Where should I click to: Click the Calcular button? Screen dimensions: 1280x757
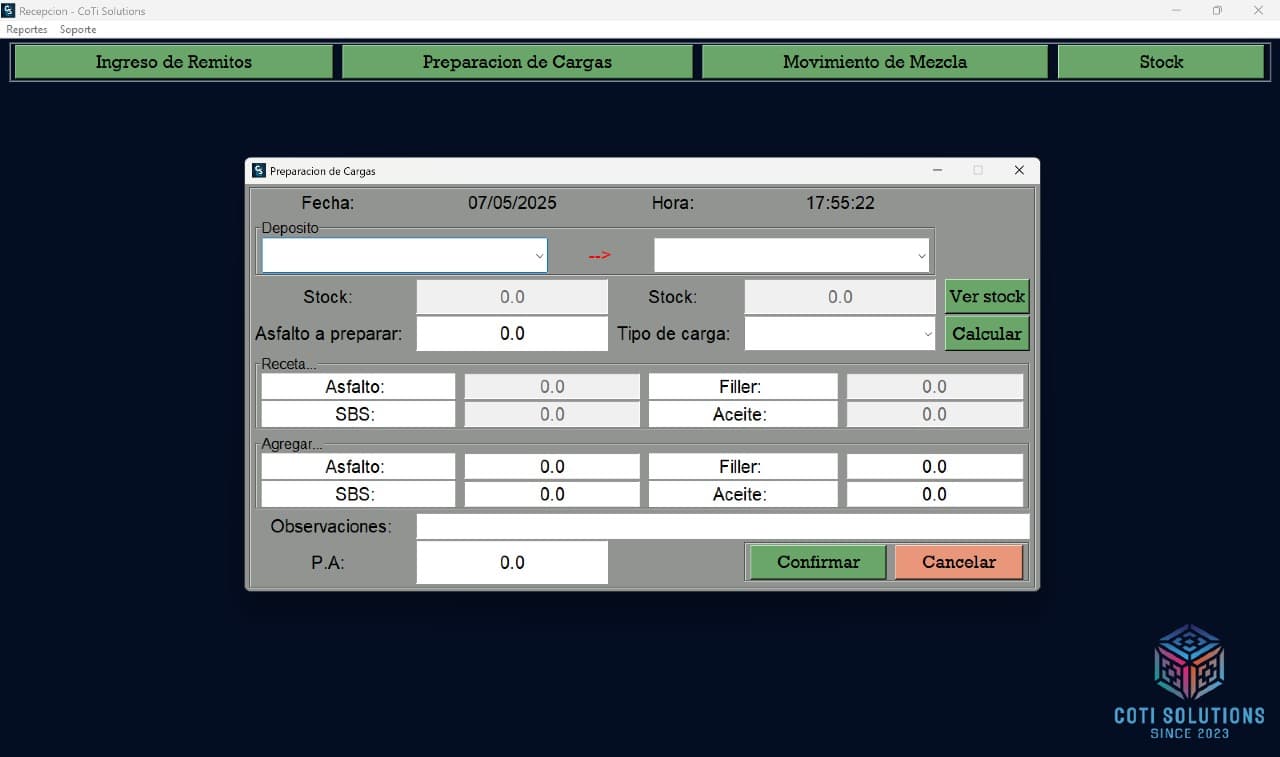[986, 334]
